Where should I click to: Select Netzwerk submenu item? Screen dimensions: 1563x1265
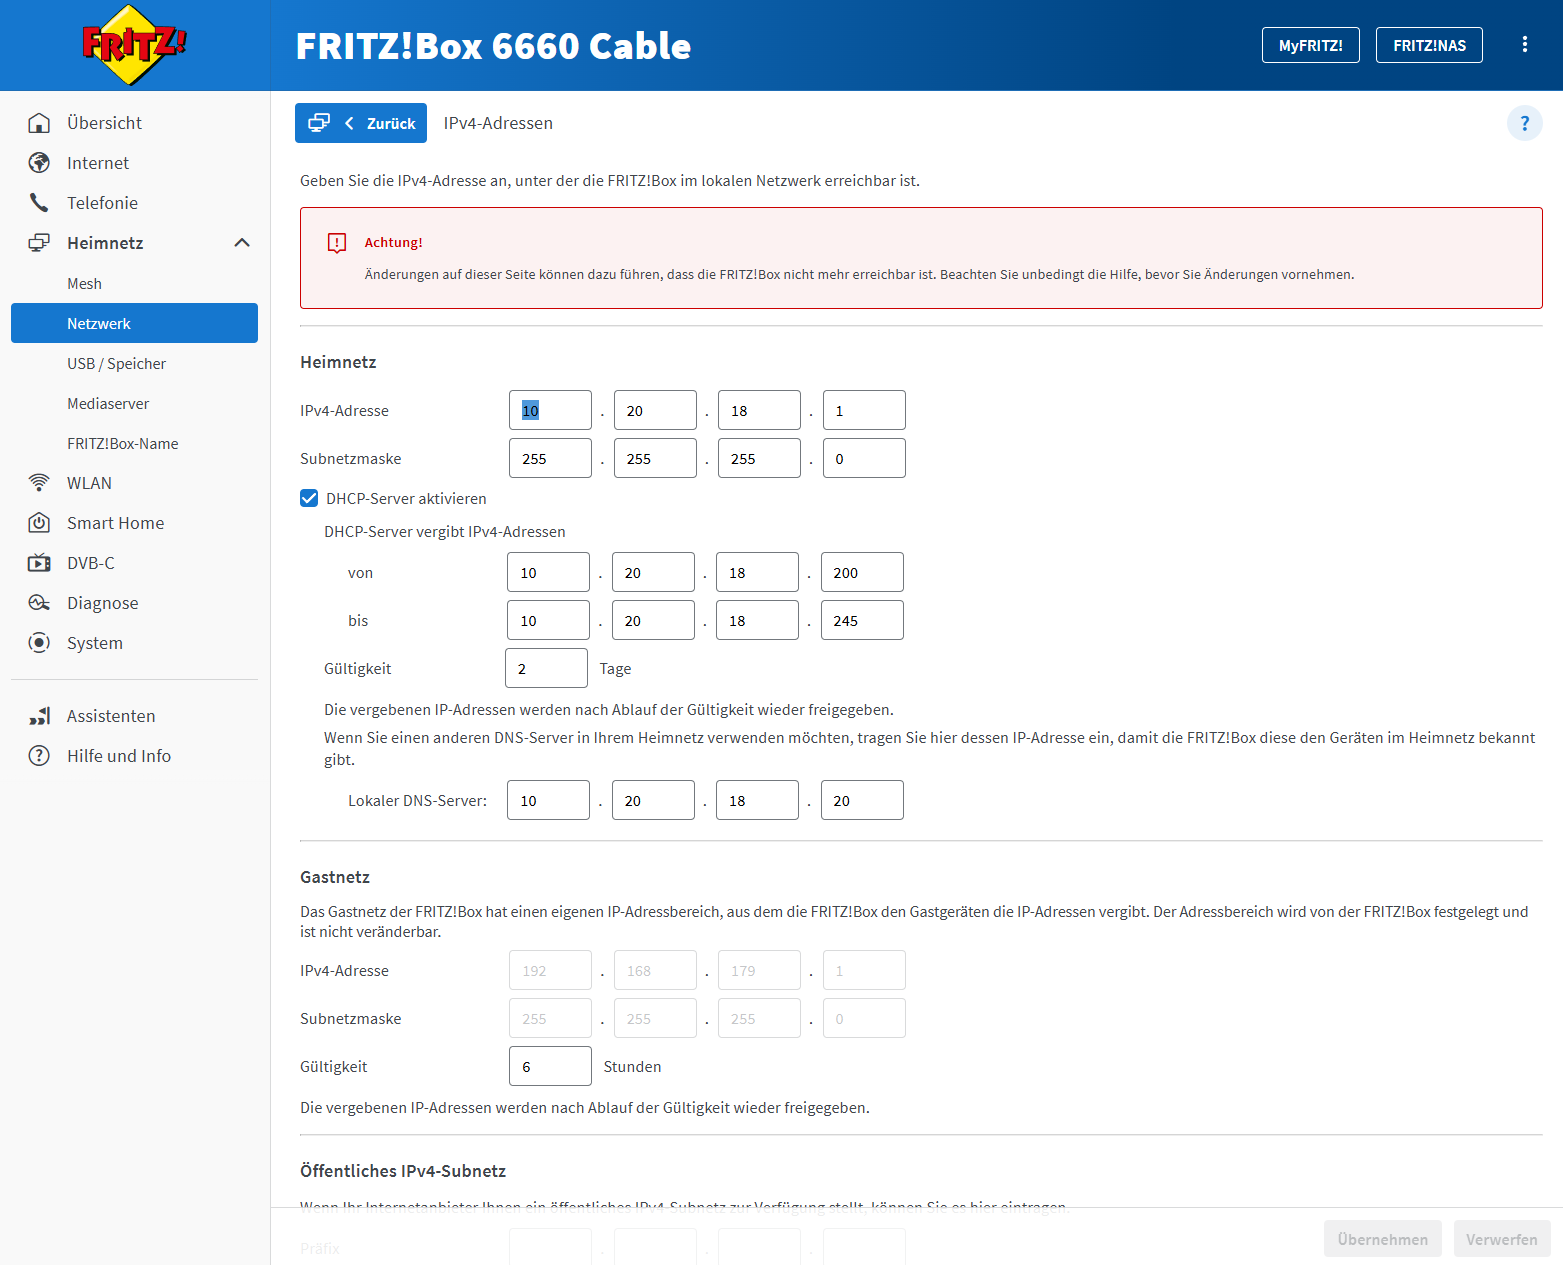(x=134, y=323)
